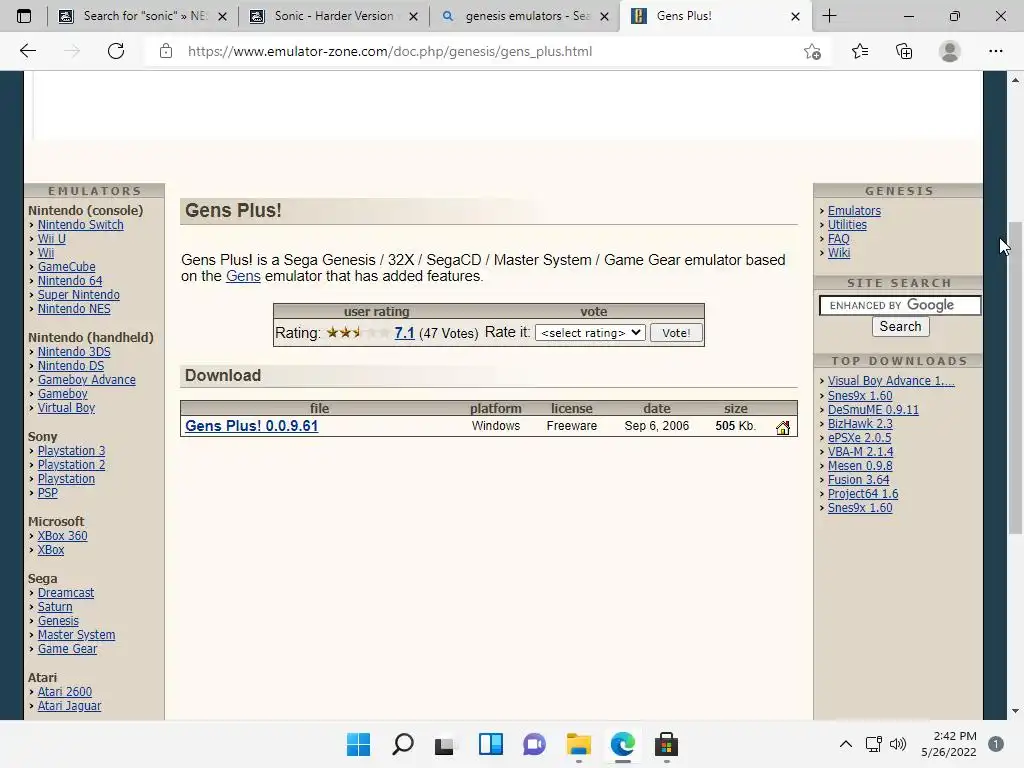
Task: Select the Gens Plus! tab
Action: 715,16
